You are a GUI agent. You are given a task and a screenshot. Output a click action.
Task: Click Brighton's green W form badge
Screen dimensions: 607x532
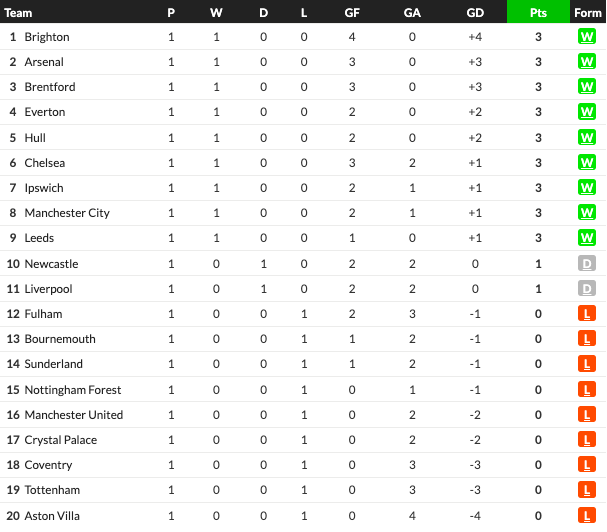pyautogui.click(x=586, y=37)
